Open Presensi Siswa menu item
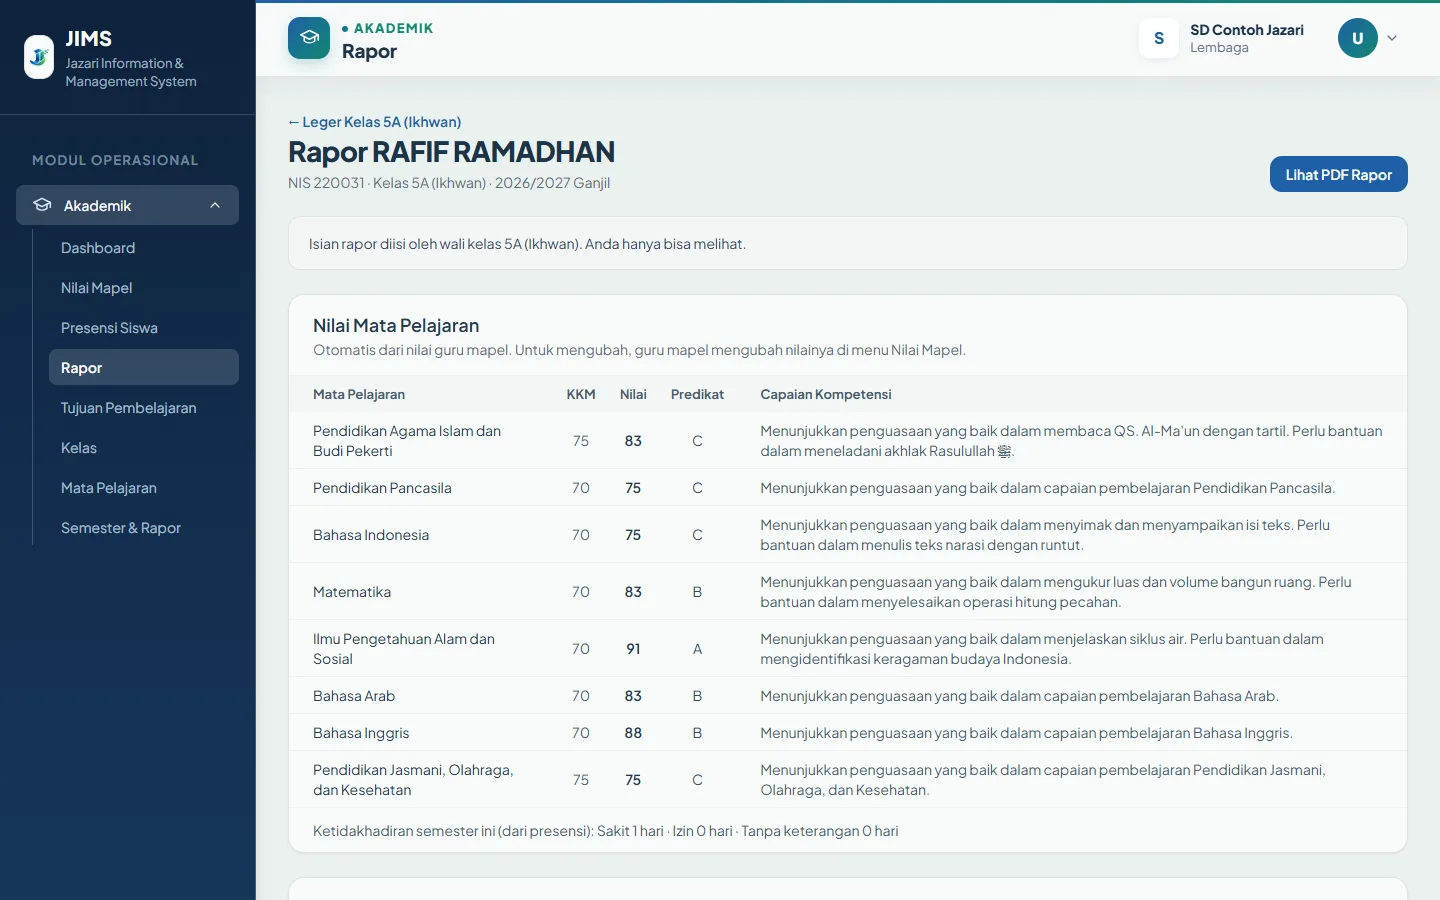 pyautogui.click(x=144, y=328)
